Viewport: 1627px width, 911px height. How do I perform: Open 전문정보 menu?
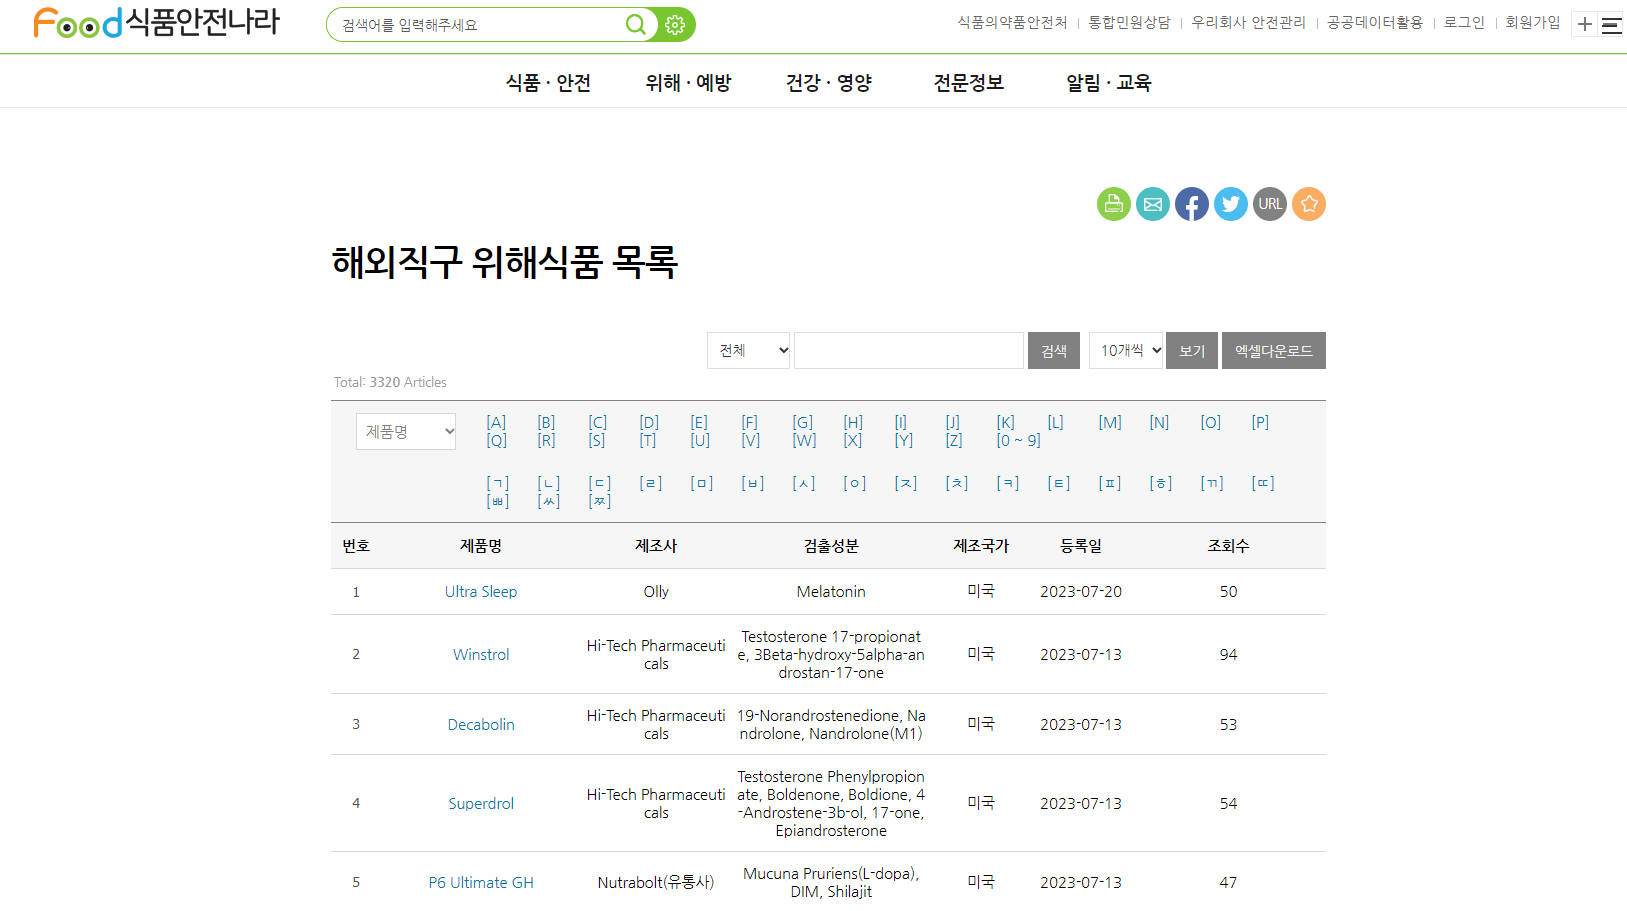coord(968,82)
